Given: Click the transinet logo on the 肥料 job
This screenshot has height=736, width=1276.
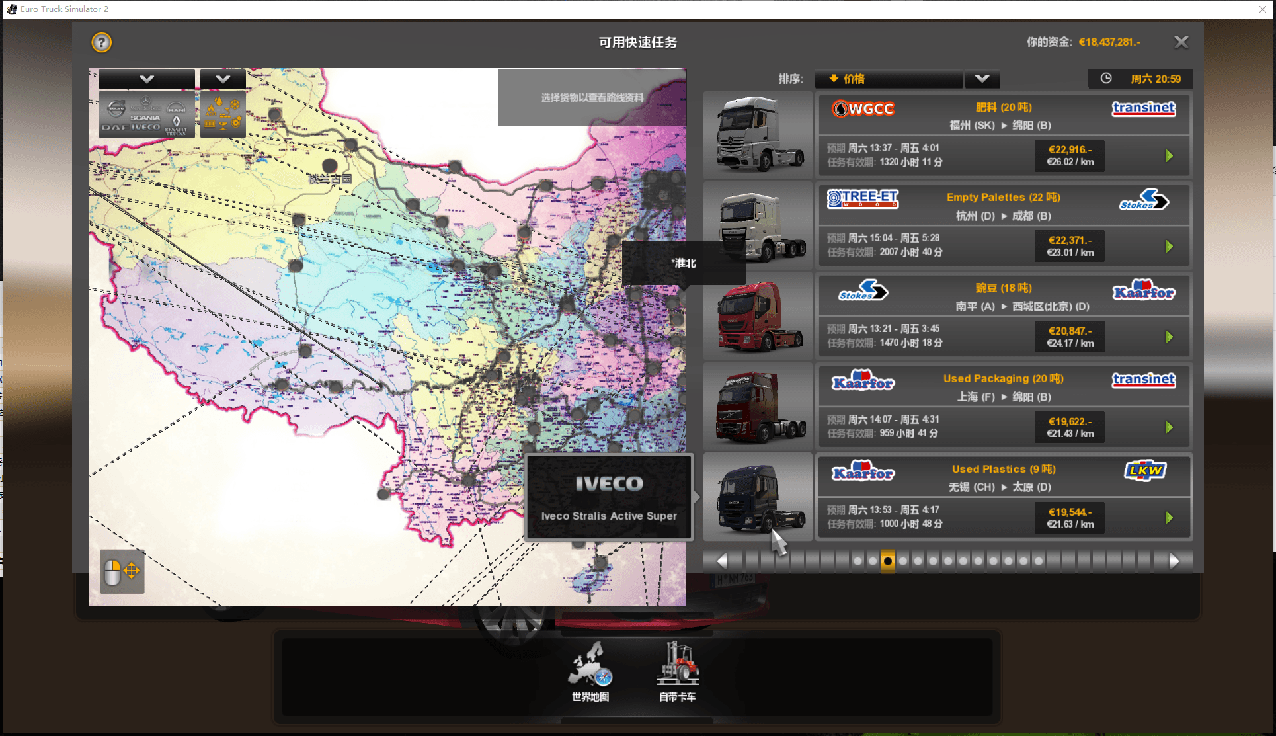Looking at the screenshot, I should click(1142, 109).
